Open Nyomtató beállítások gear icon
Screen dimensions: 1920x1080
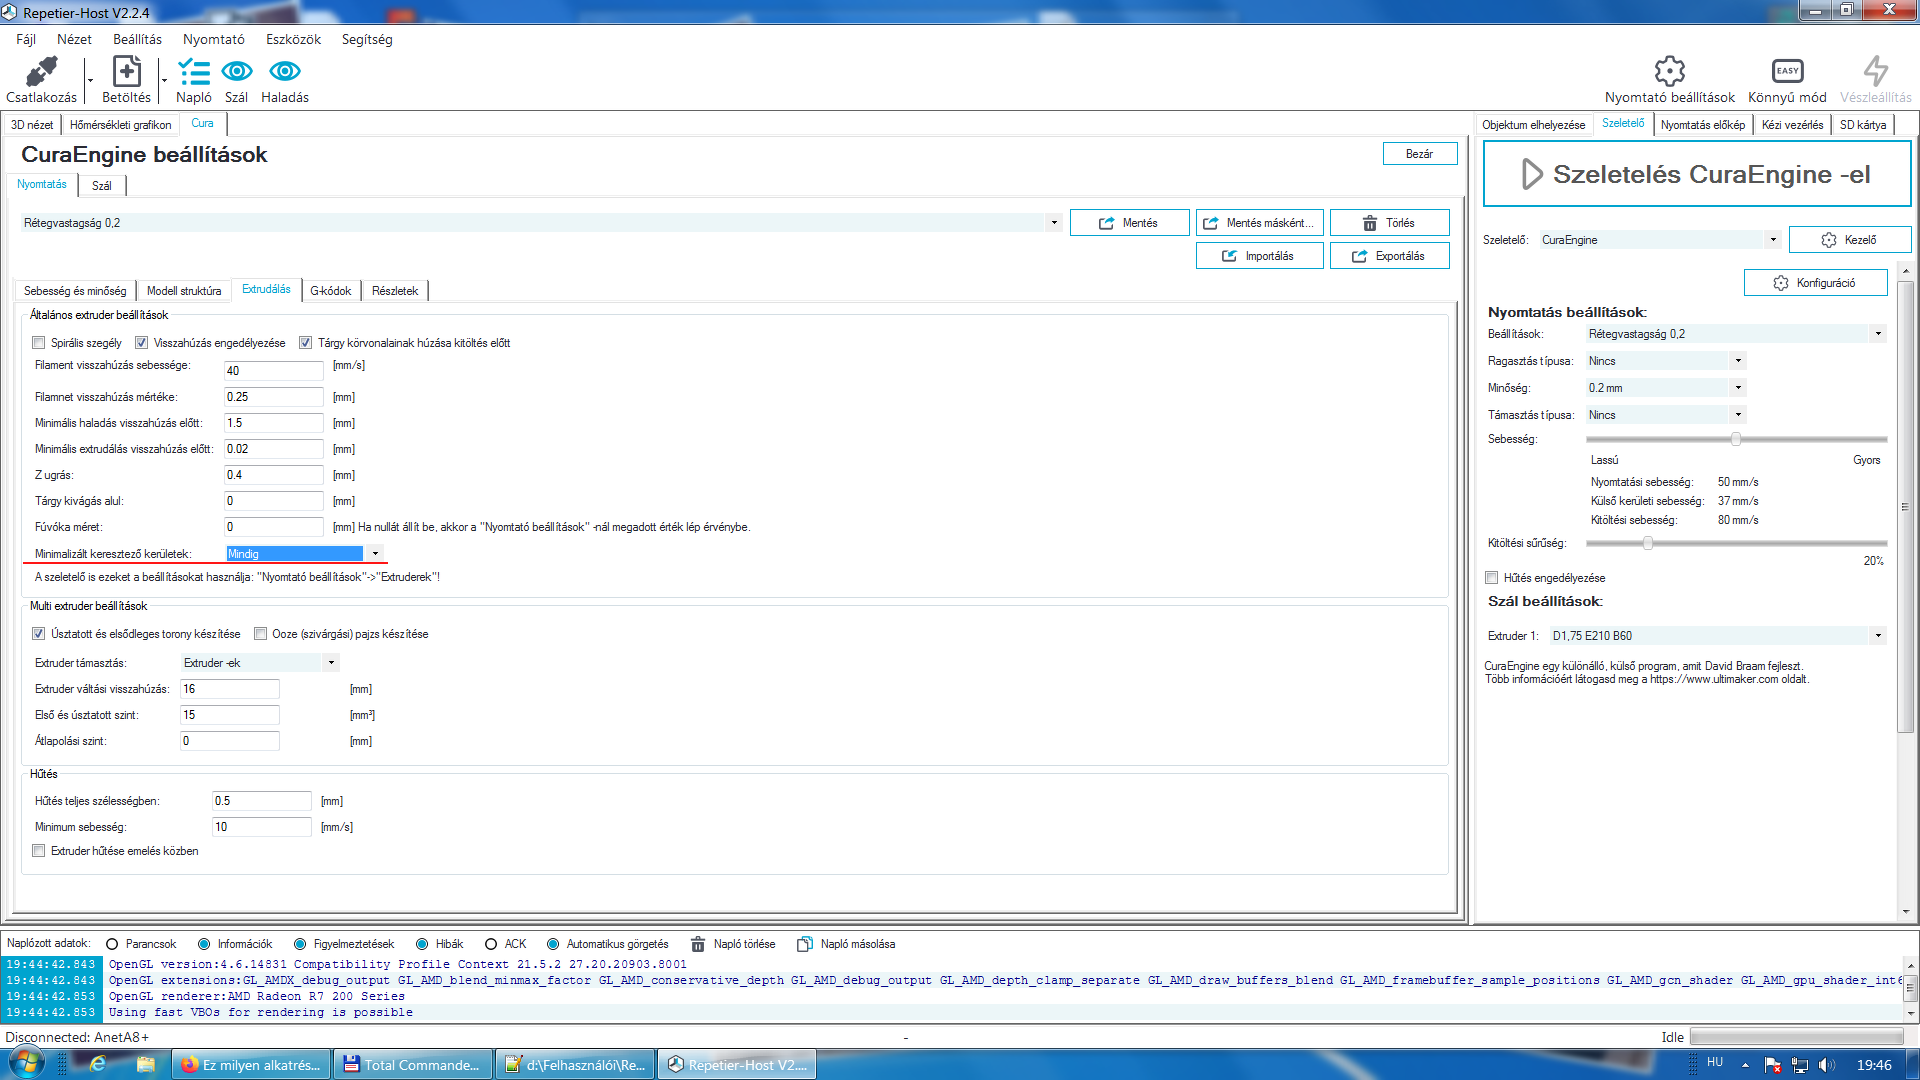coord(1669,72)
